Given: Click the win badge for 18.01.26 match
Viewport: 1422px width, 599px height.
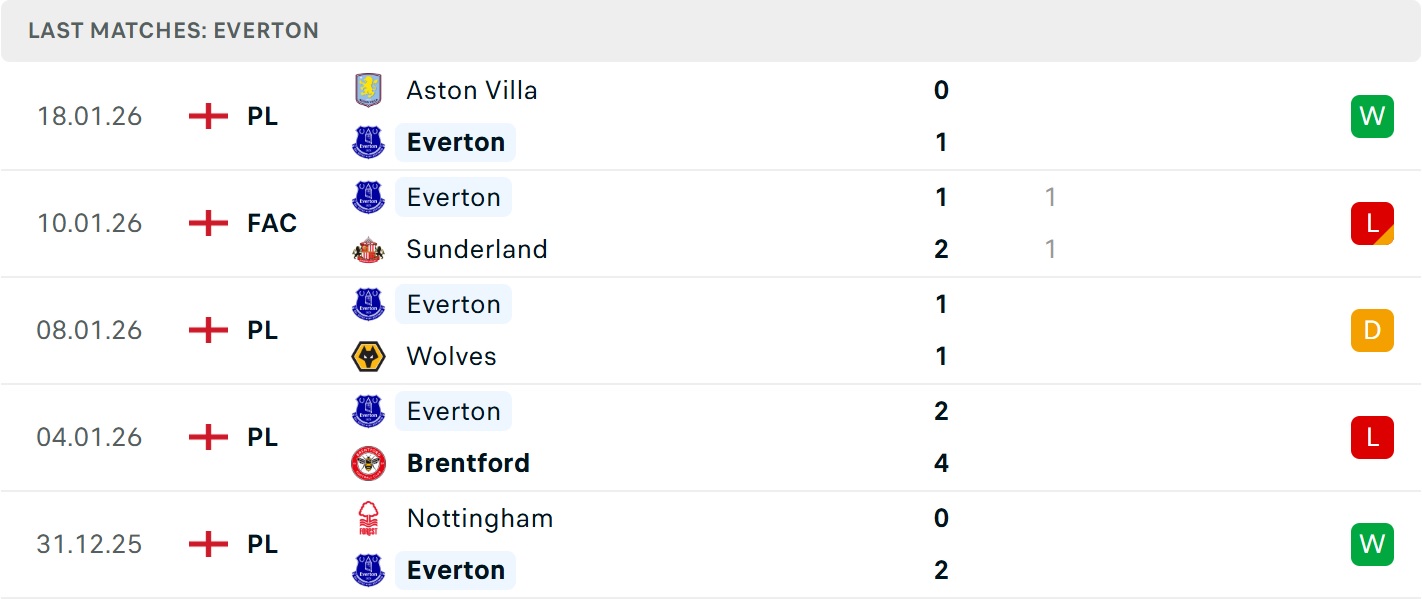Looking at the screenshot, I should pos(1371,116).
